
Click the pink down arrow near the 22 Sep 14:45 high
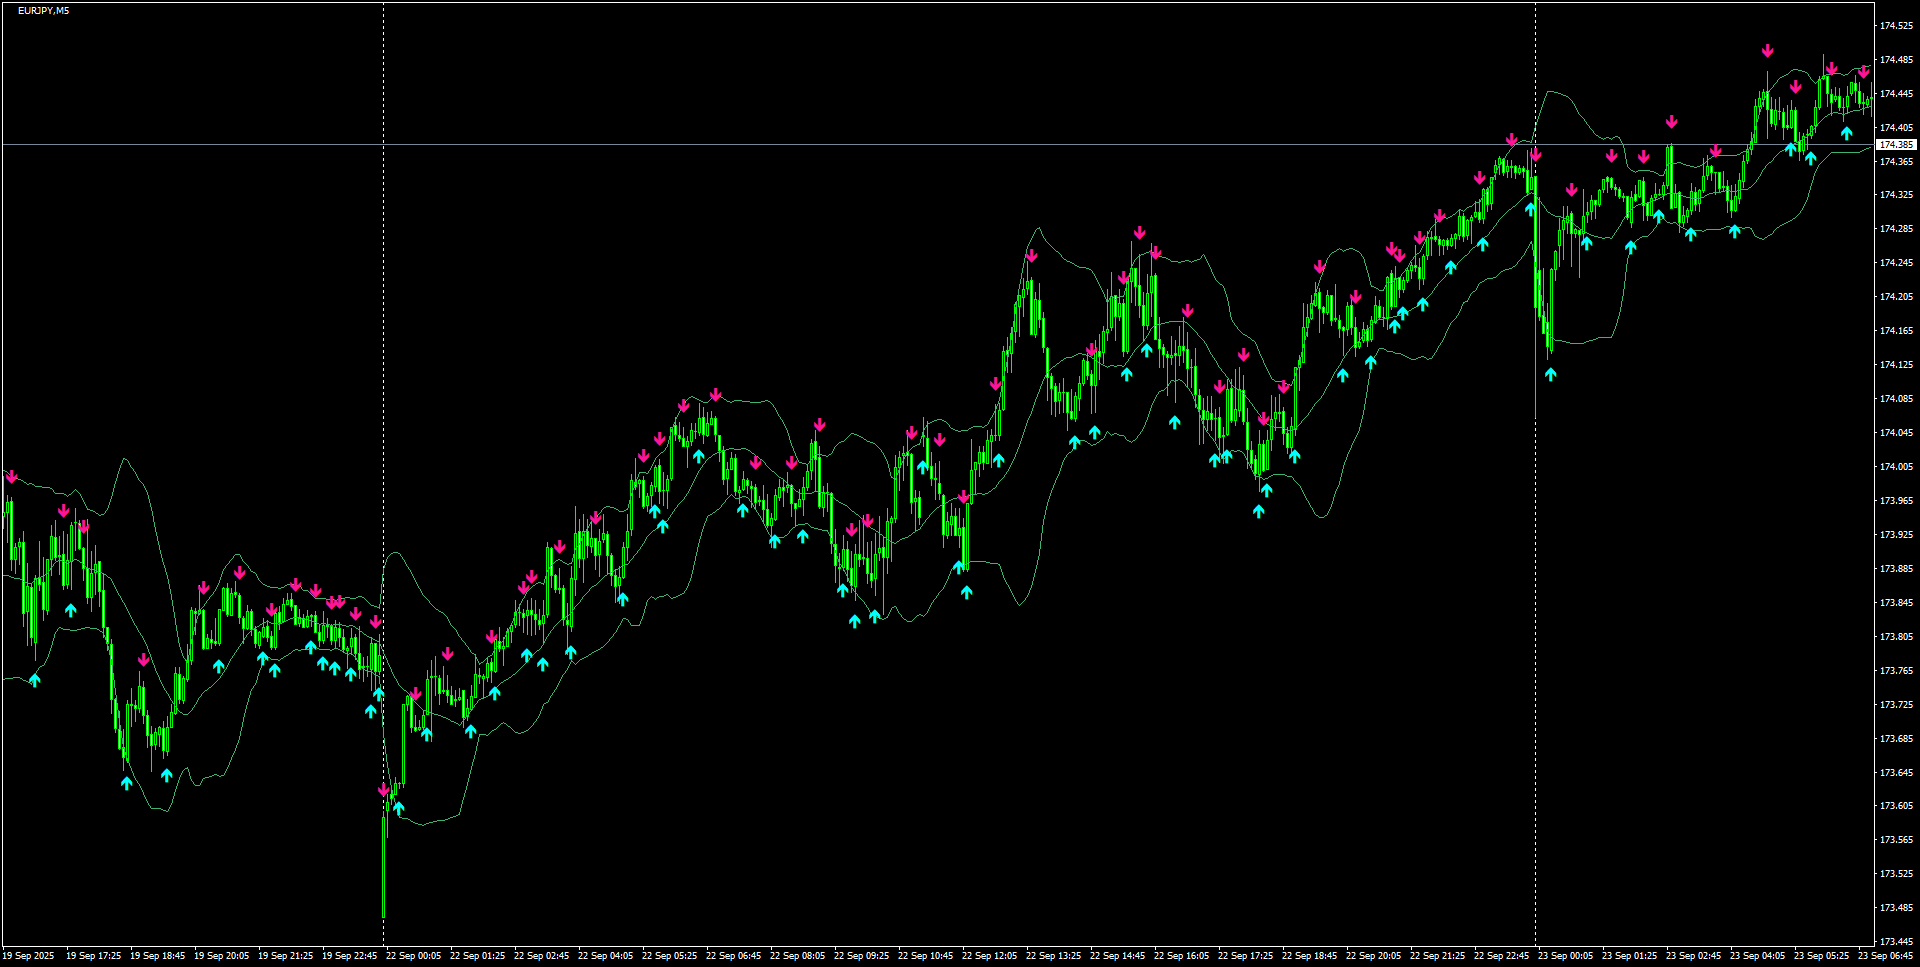1139,233
